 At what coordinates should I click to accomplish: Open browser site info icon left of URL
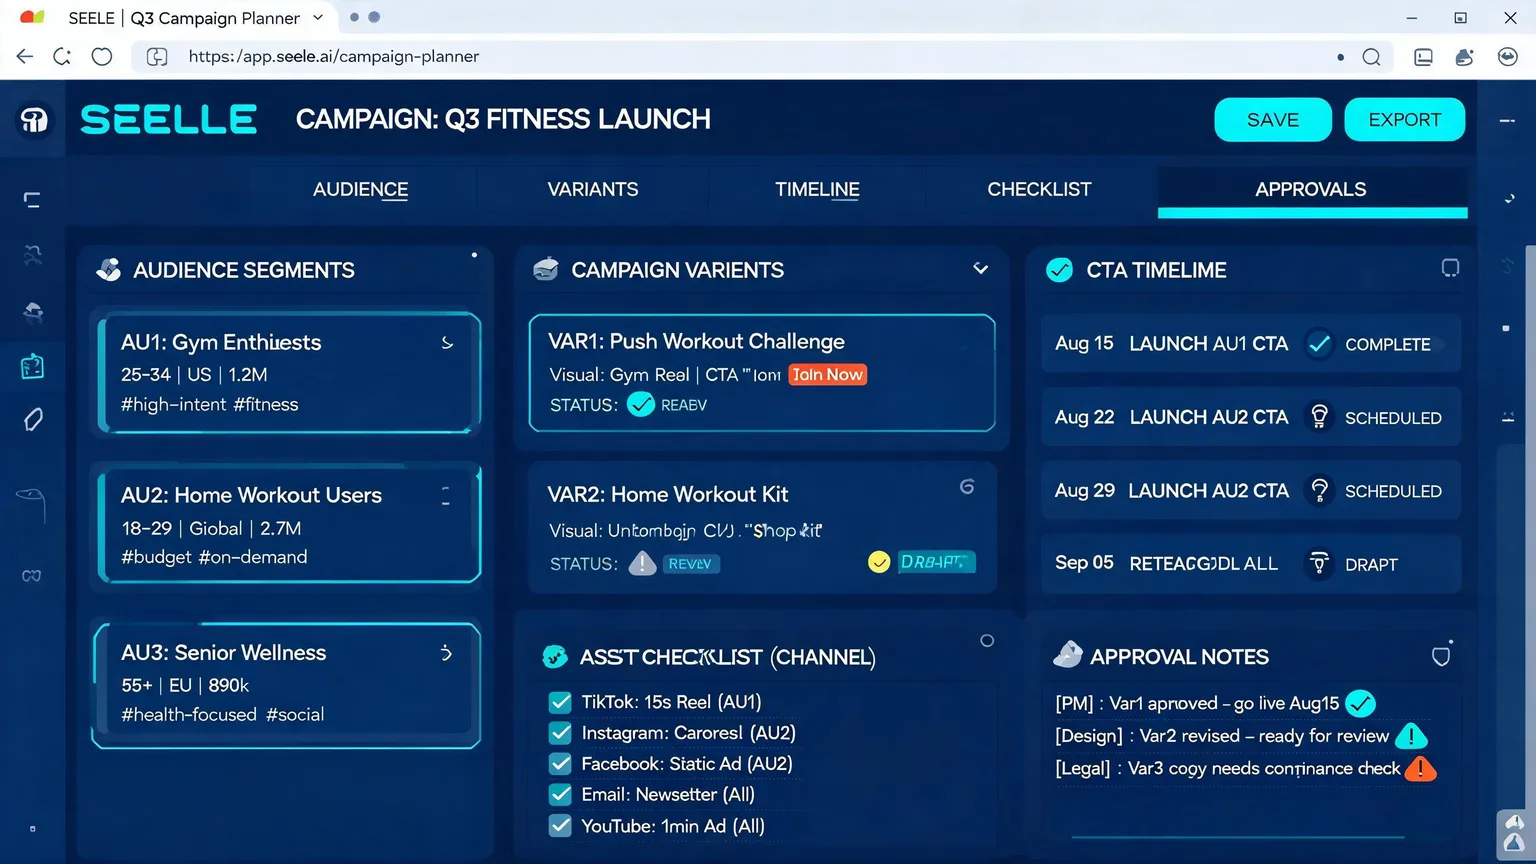click(157, 57)
